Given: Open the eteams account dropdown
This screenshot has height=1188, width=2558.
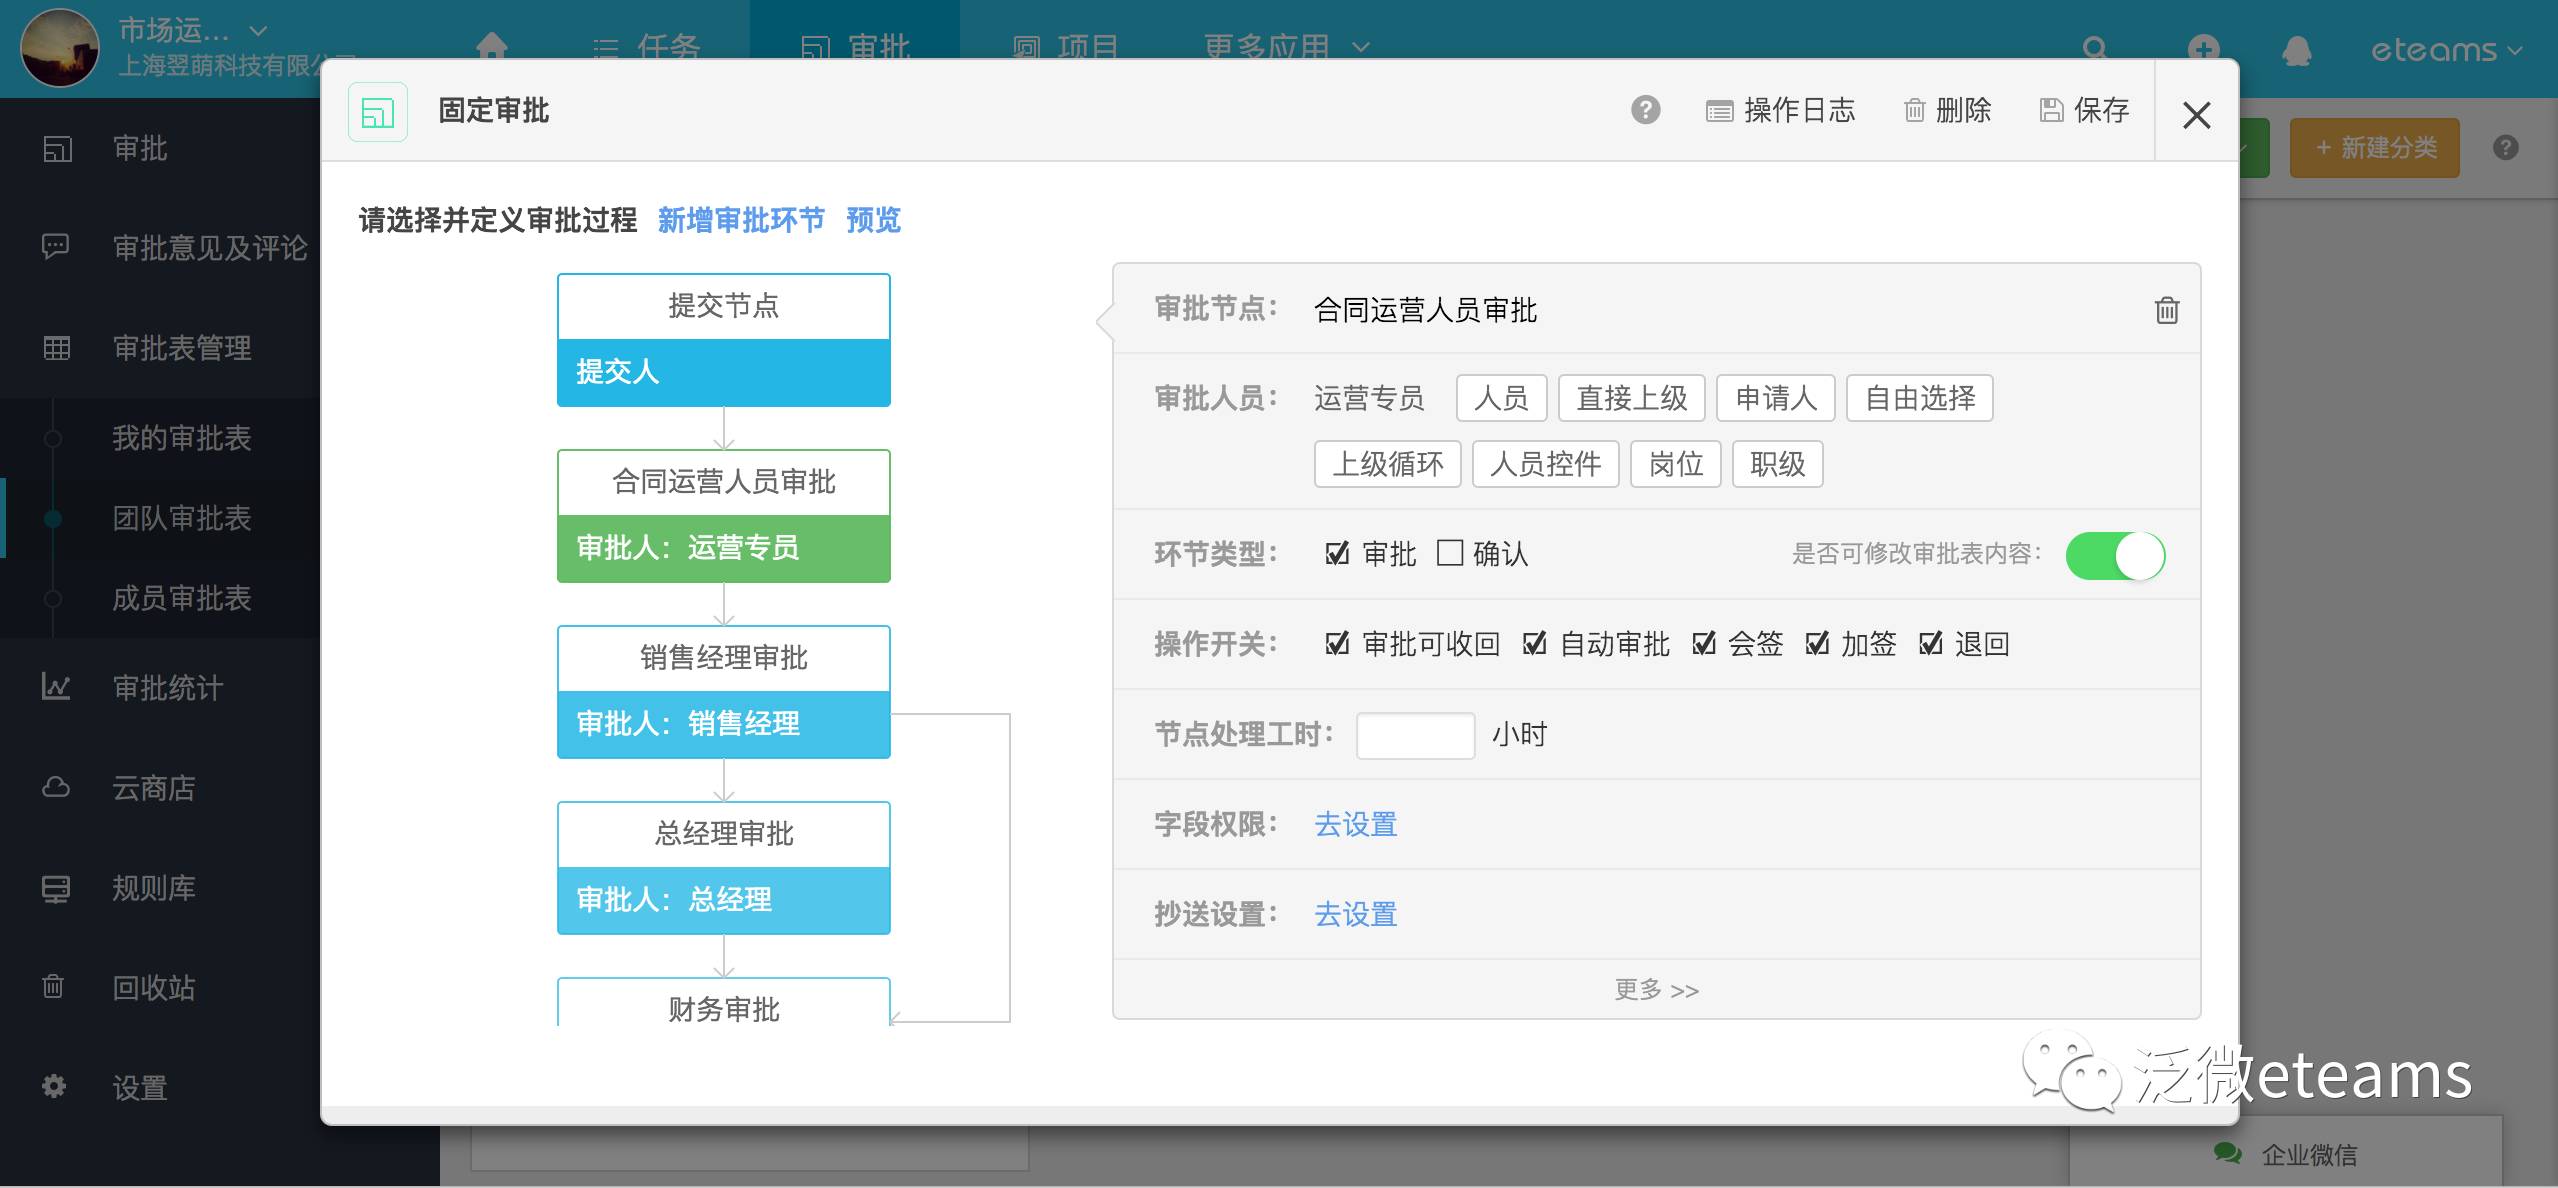Looking at the screenshot, I should point(2445,50).
